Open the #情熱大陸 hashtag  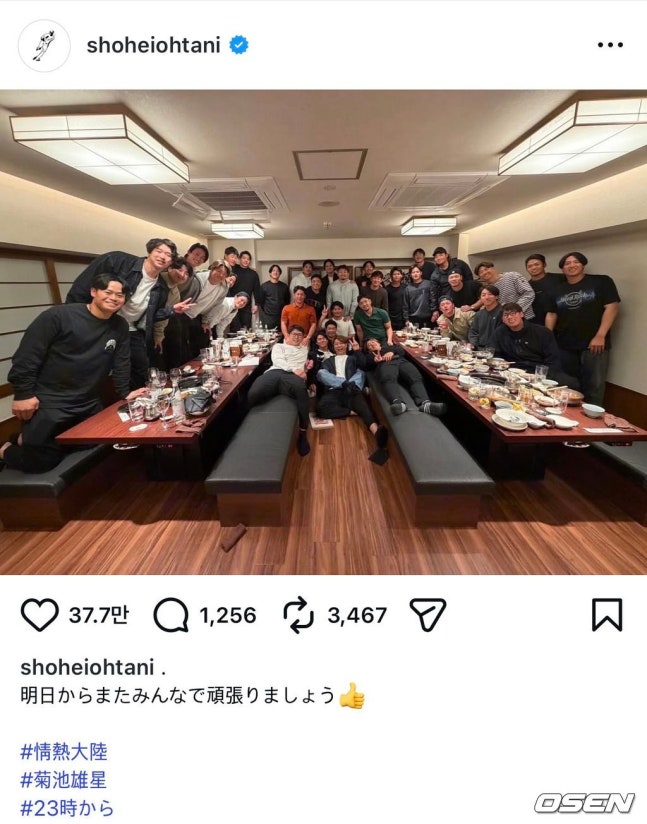[x=64, y=751]
